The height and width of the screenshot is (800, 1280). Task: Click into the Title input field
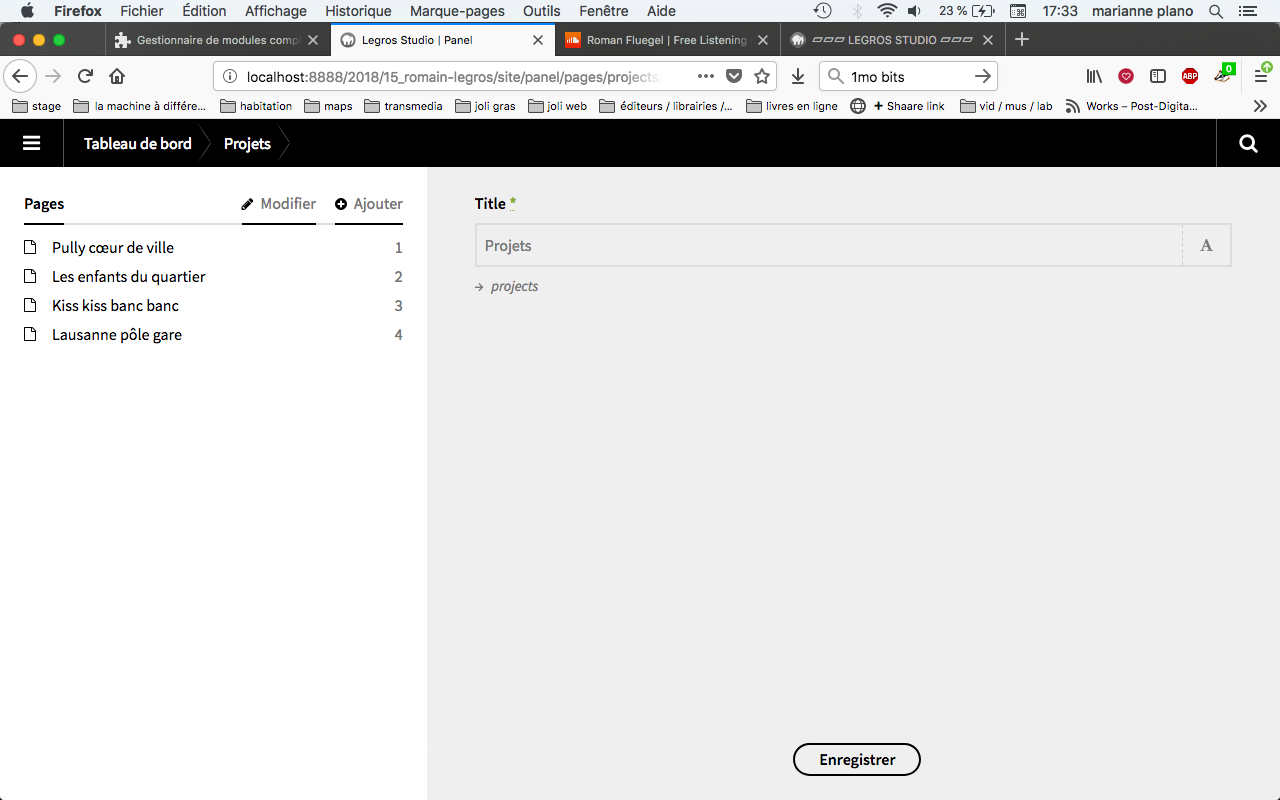pos(828,246)
